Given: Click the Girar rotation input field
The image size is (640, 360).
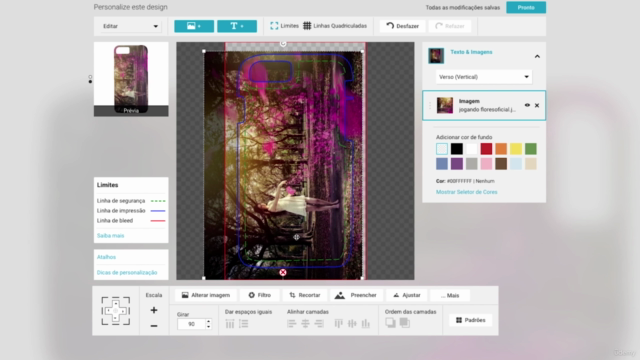Looking at the screenshot, I should click(192, 324).
